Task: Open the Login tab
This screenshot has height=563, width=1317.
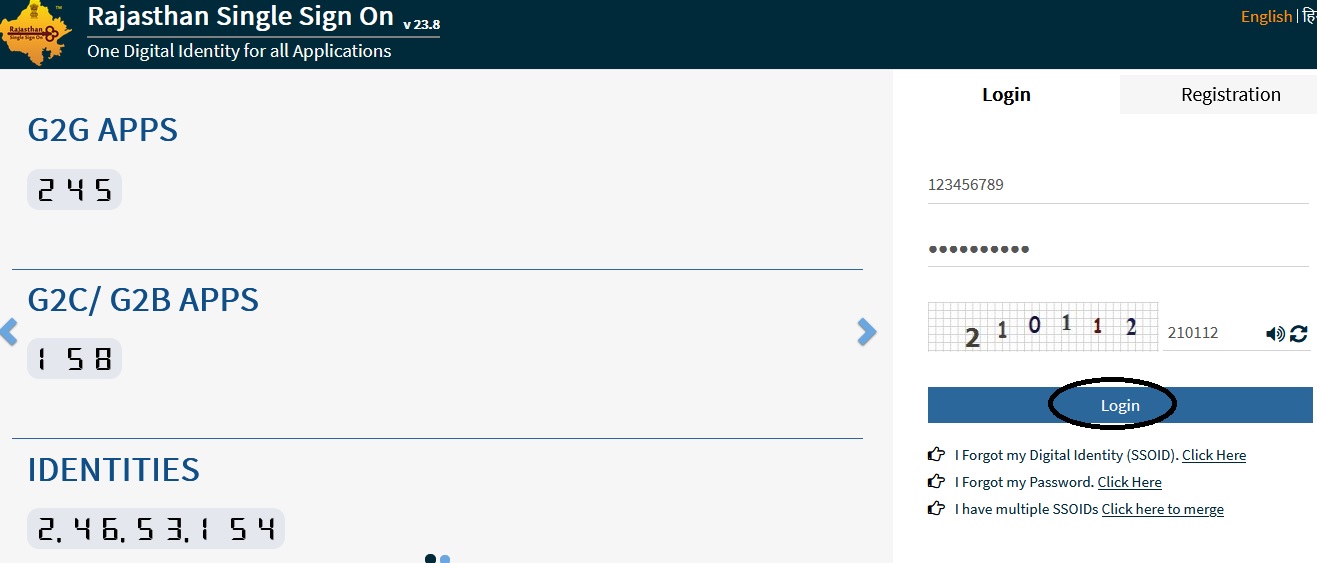Action: coord(1006,94)
